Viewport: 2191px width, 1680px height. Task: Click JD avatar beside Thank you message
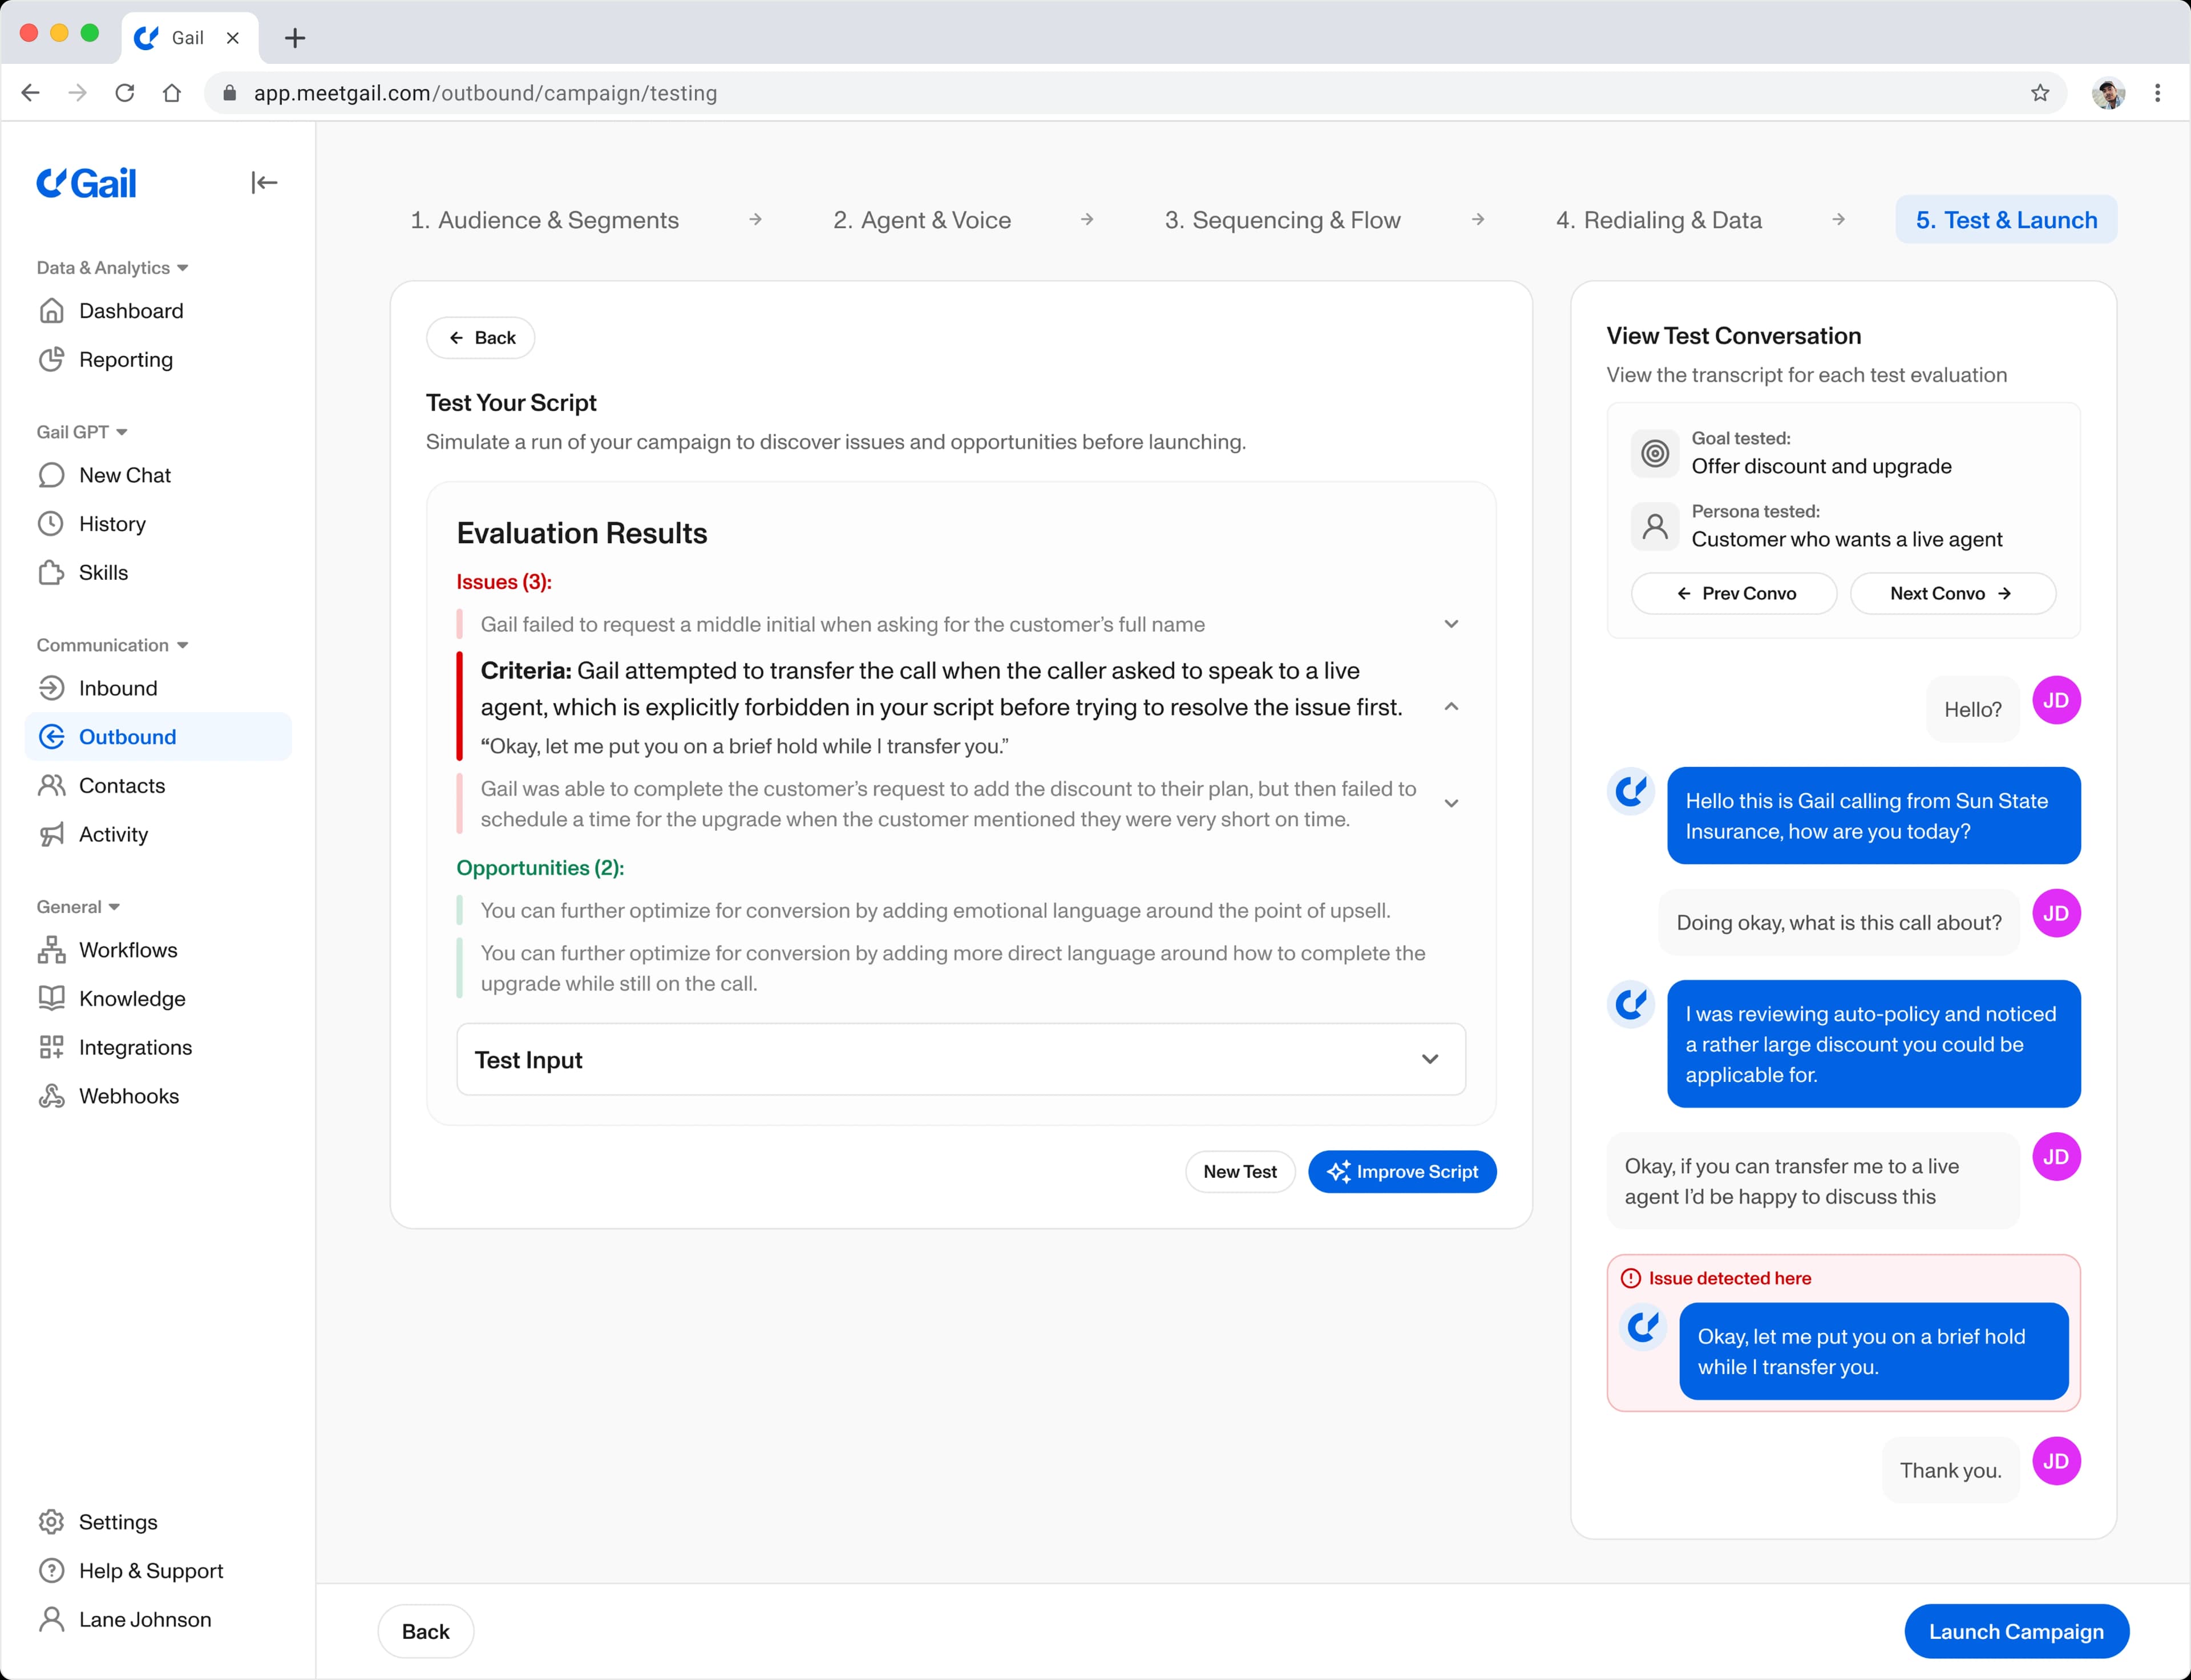point(2056,1462)
